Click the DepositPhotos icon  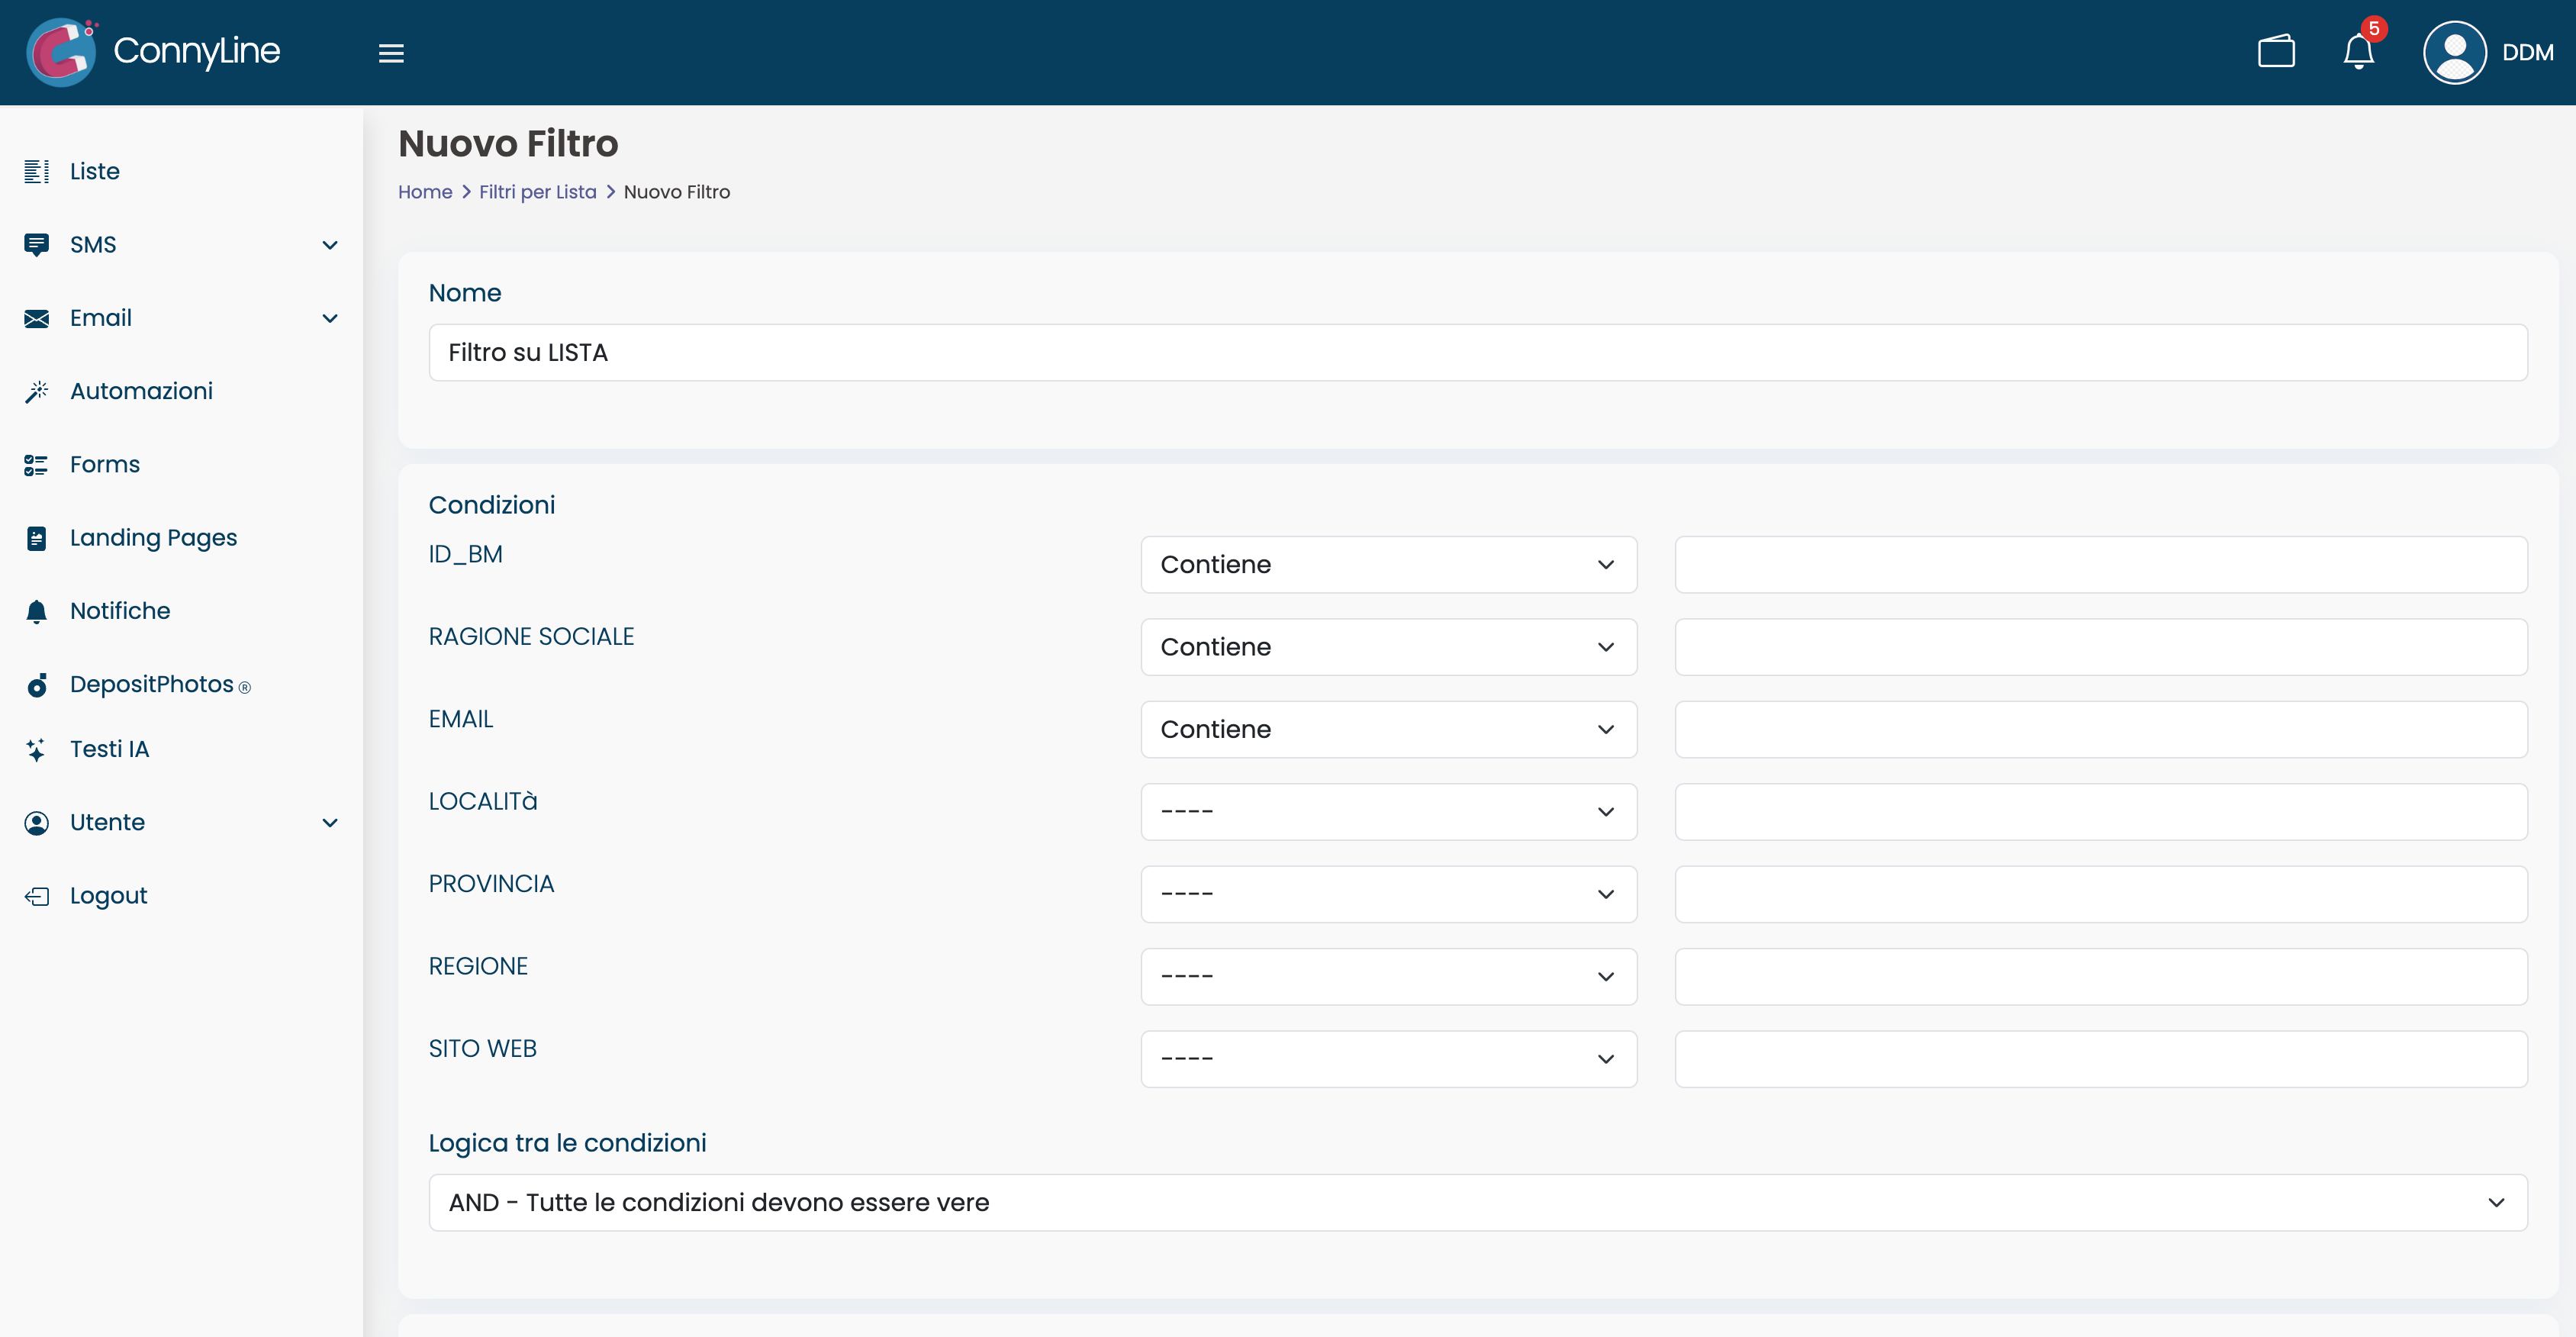pos(37,684)
